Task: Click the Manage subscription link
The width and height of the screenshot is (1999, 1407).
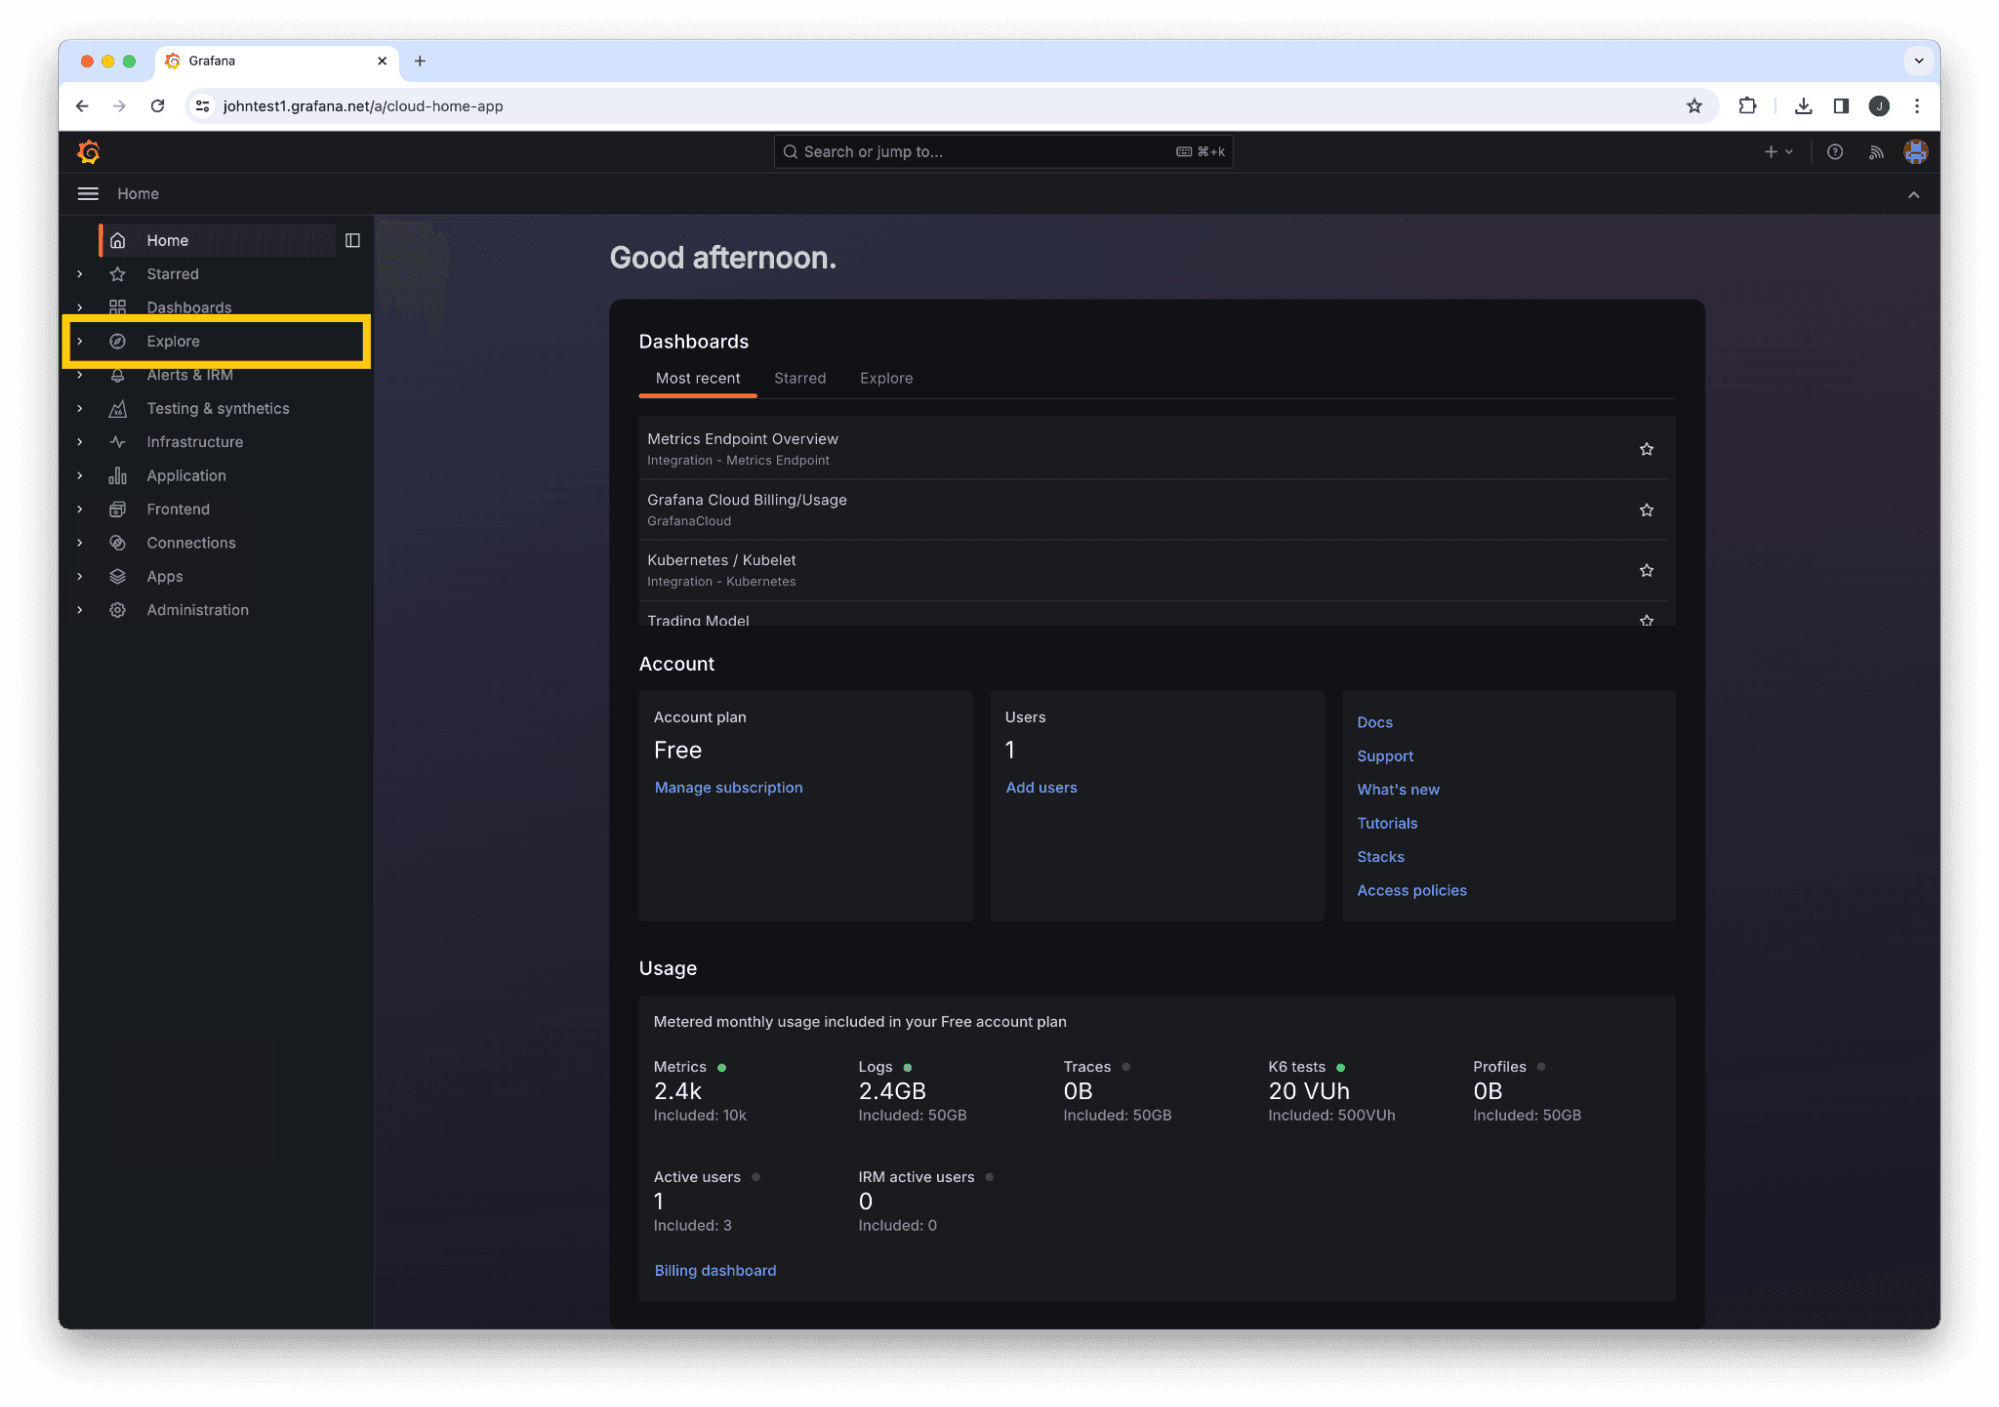Action: point(728,788)
